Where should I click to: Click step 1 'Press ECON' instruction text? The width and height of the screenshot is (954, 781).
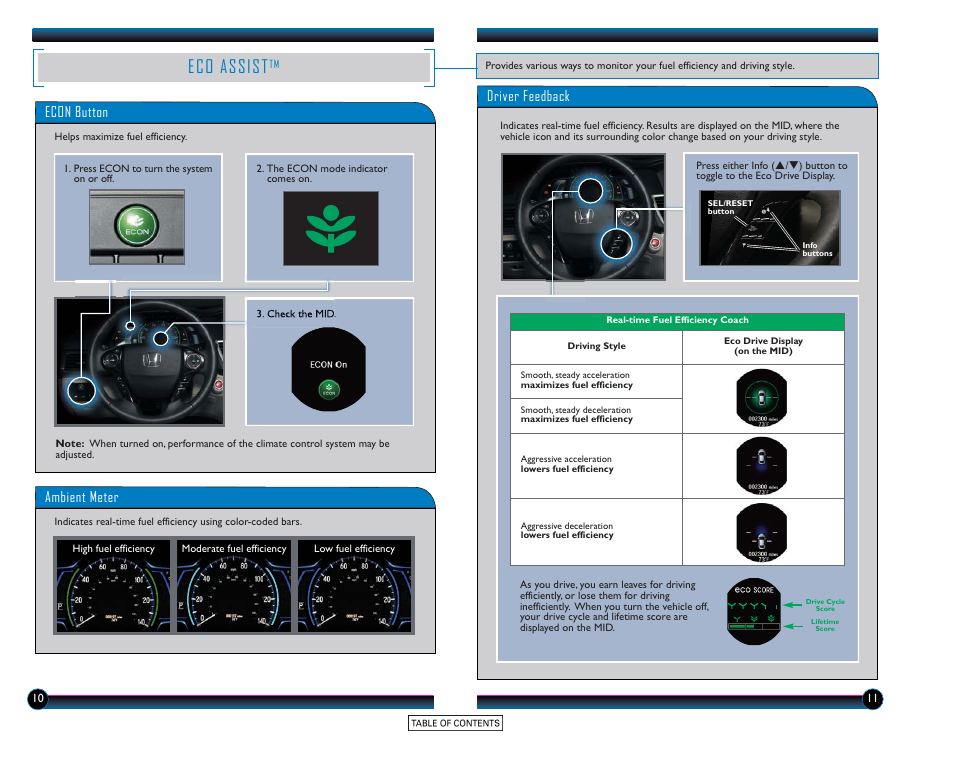(x=139, y=173)
